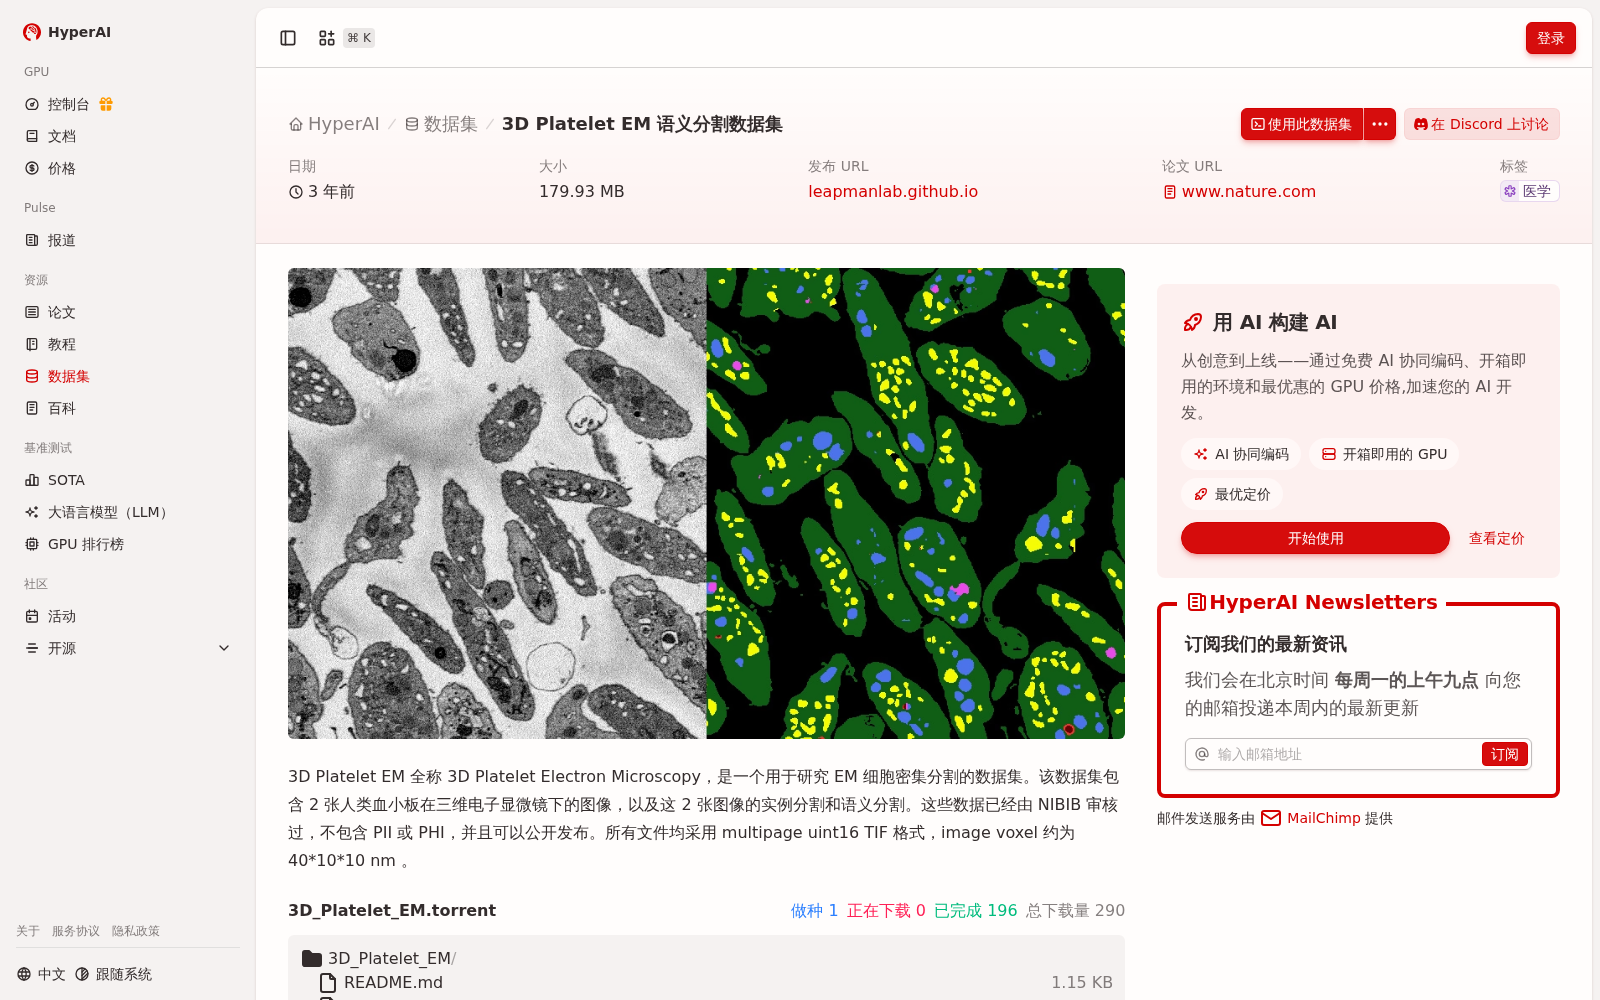This screenshot has height=1000, width=1600.
Task: Expand the 开源 chevron in sidebar
Action: tap(224, 648)
